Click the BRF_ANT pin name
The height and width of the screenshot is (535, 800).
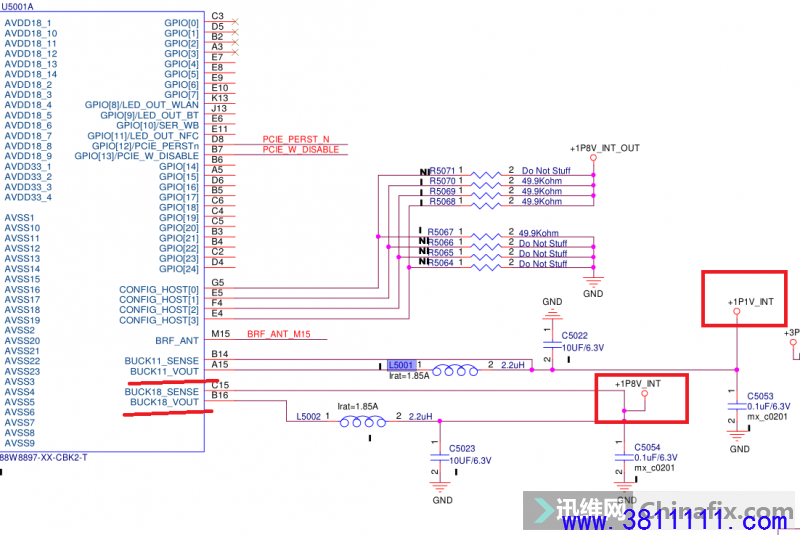coord(177,341)
